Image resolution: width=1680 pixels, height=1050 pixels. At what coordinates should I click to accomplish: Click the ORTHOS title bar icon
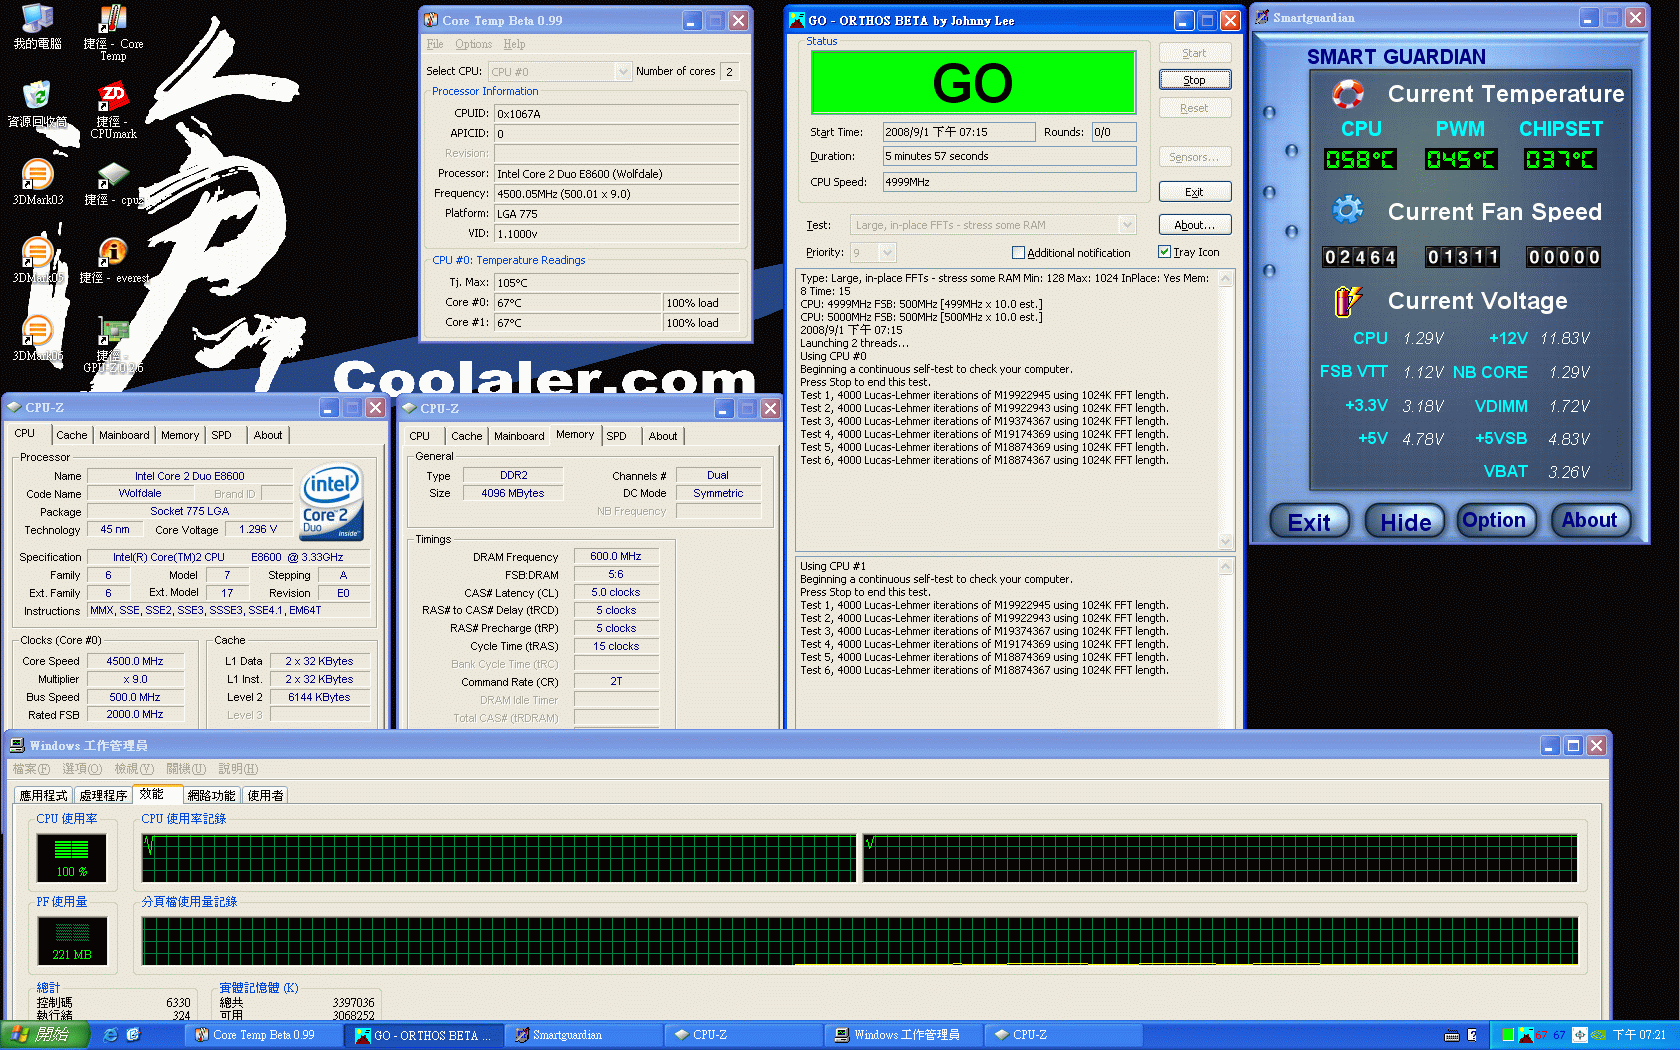tap(797, 20)
